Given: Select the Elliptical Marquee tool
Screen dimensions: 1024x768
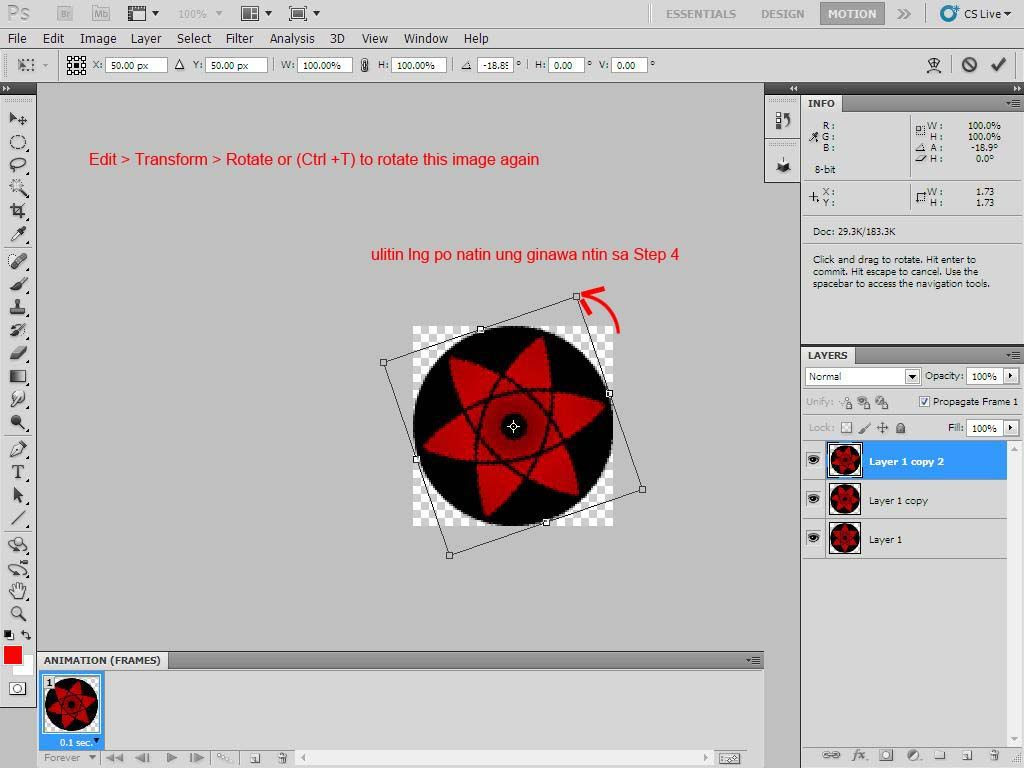Looking at the screenshot, I should coord(18,142).
